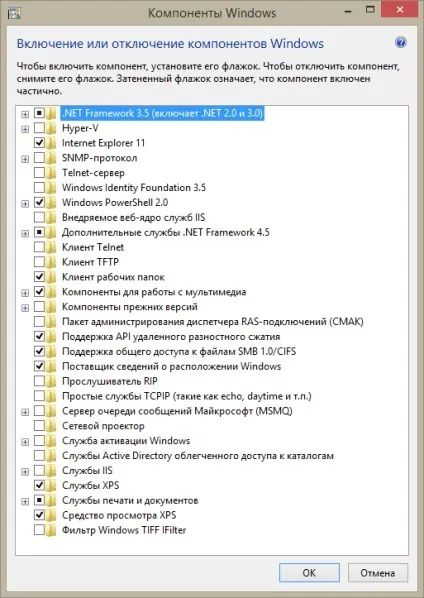Expand Службы печати и документов node

pos(25,501)
